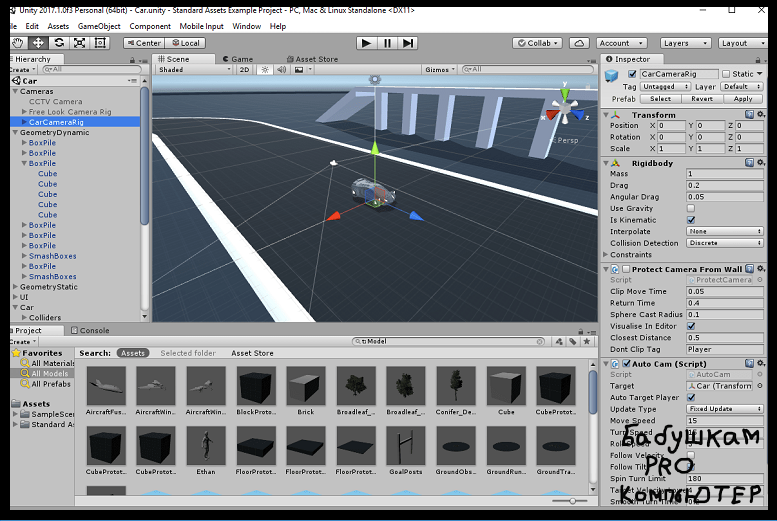
Task: Toggle 2D scene view mode
Action: 244,69
